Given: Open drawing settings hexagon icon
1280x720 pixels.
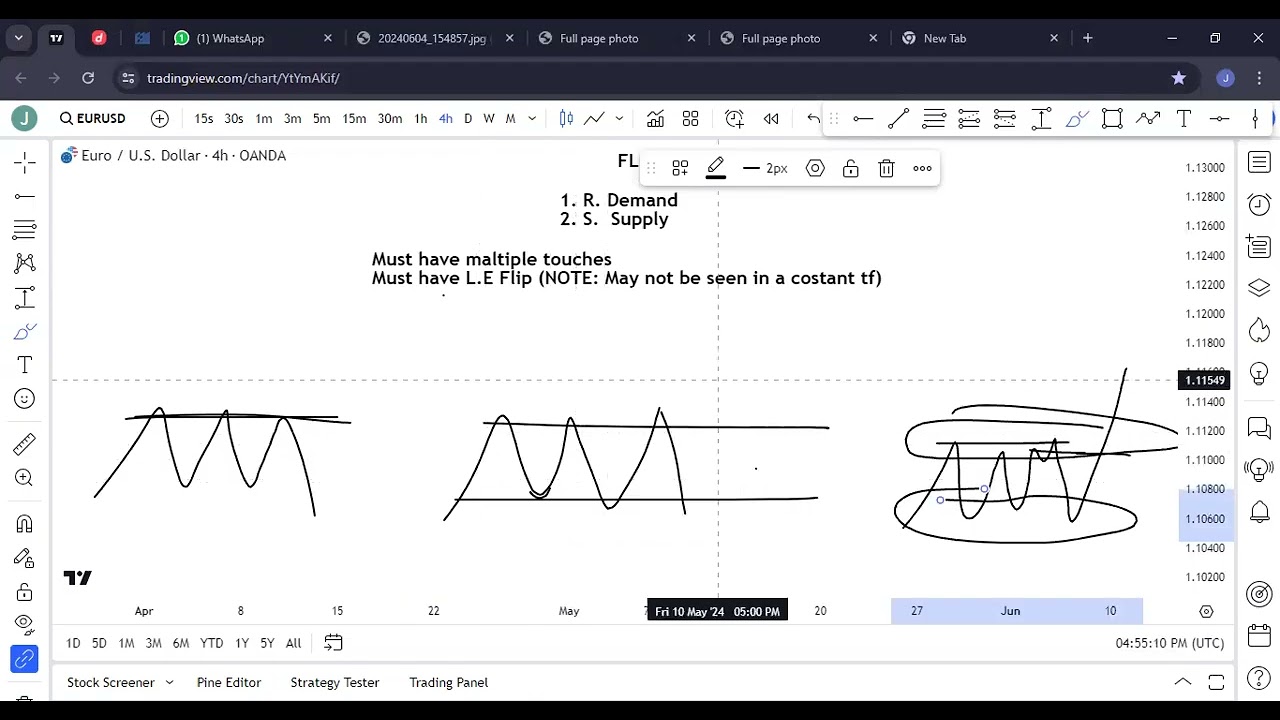Looking at the screenshot, I should coord(815,168).
